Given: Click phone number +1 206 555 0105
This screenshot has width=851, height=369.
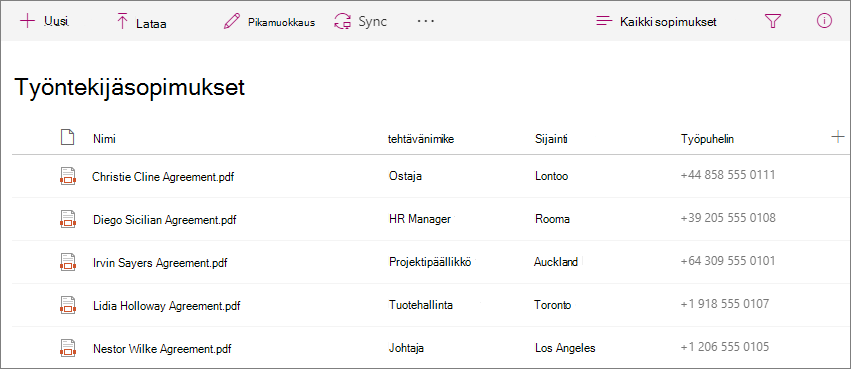Looking at the screenshot, I should (725, 346).
